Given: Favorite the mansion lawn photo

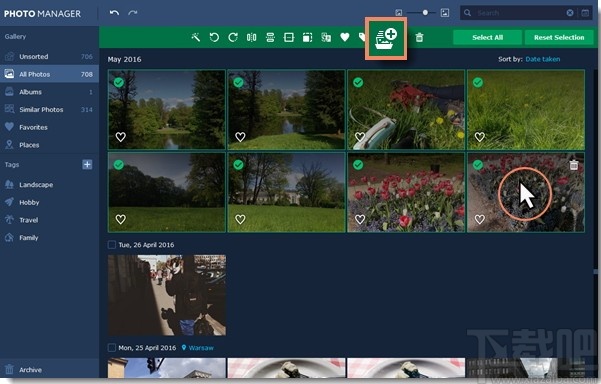Looking at the screenshot, I should (x=240, y=219).
